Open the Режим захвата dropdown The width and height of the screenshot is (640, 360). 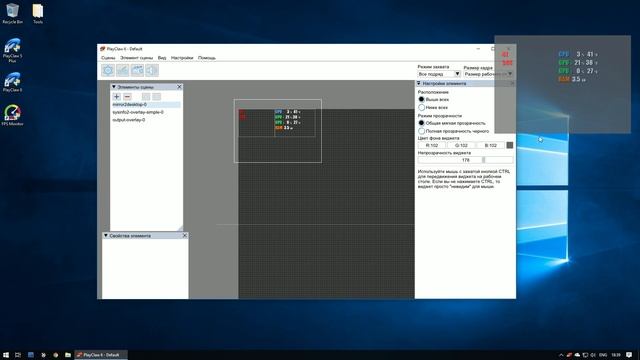point(439,74)
